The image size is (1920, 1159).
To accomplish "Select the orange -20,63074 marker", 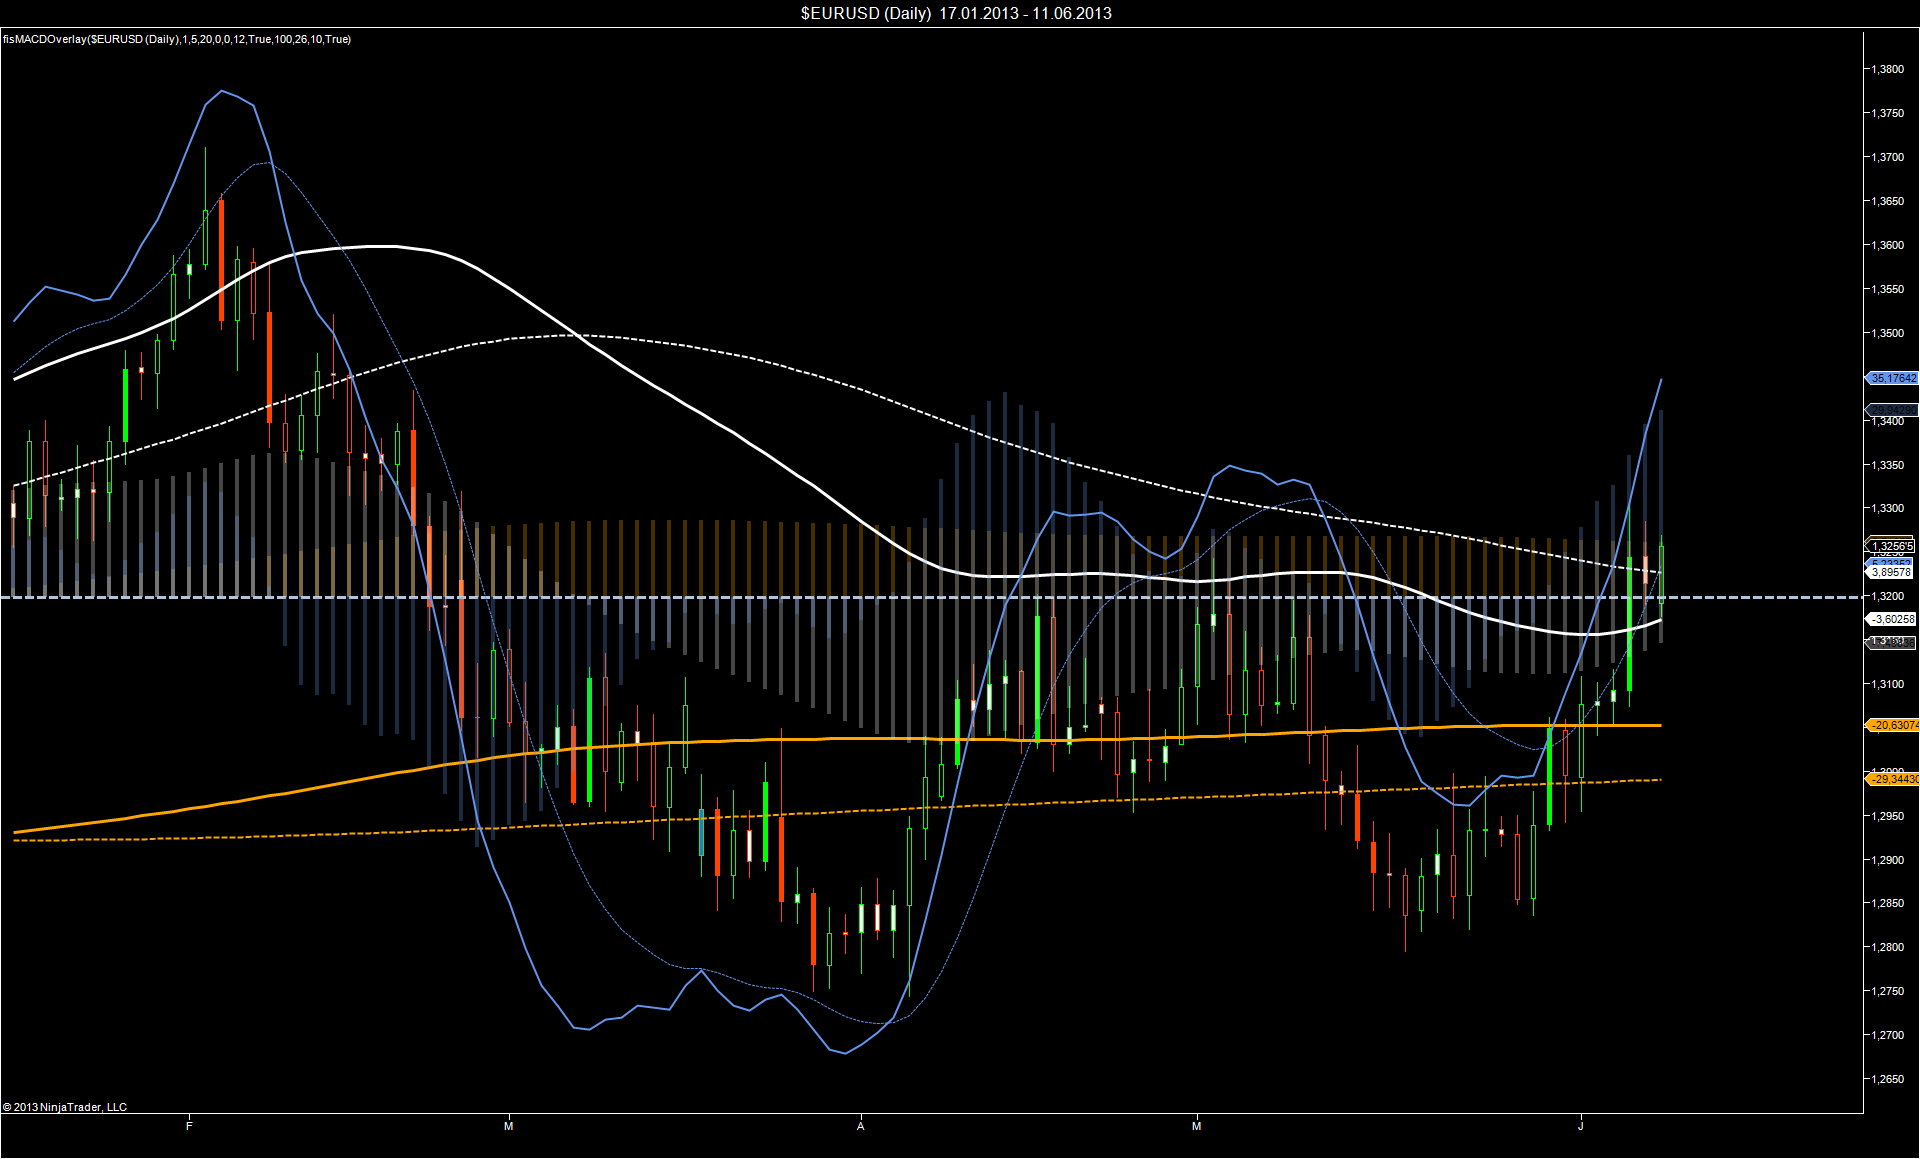I will (1893, 725).
